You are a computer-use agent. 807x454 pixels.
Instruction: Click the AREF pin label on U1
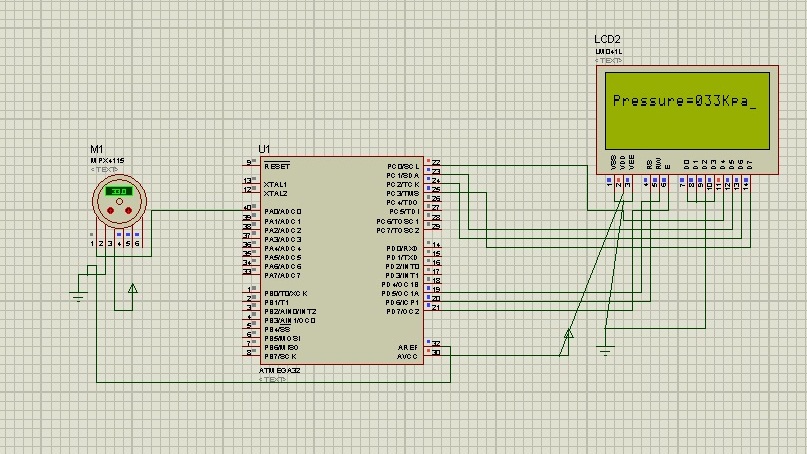[x=408, y=348]
